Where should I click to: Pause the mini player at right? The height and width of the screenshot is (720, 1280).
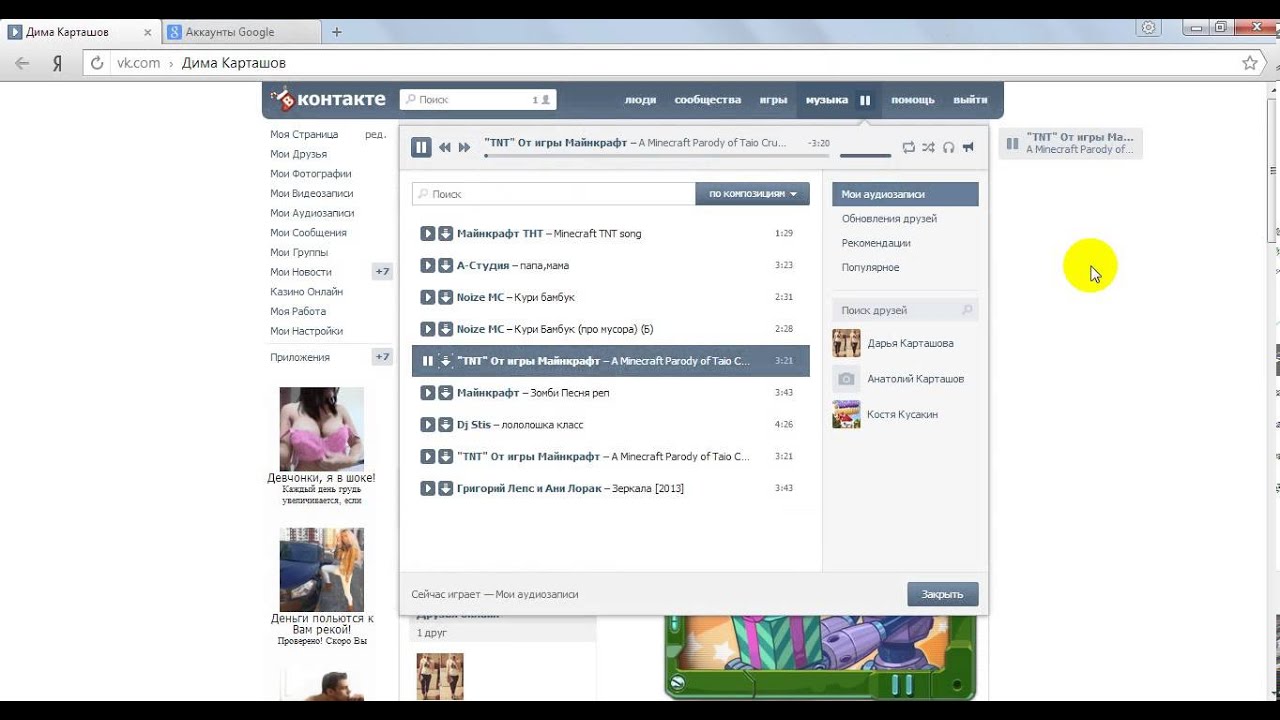click(x=1012, y=144)
